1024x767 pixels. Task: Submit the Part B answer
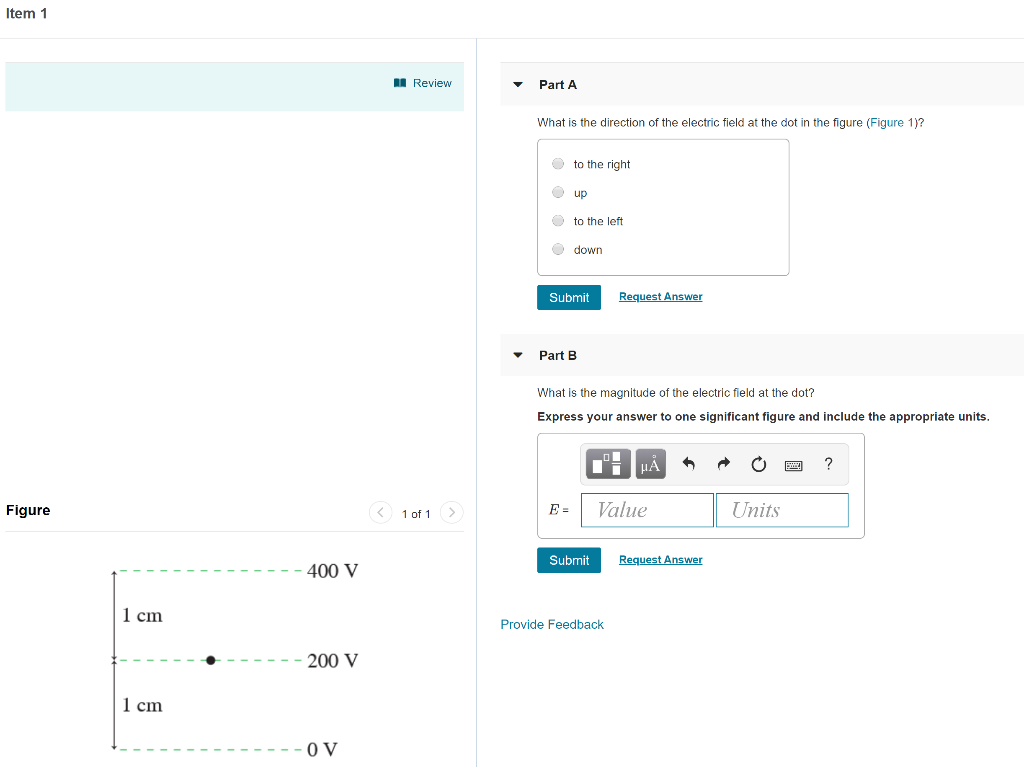coord(569,560)
